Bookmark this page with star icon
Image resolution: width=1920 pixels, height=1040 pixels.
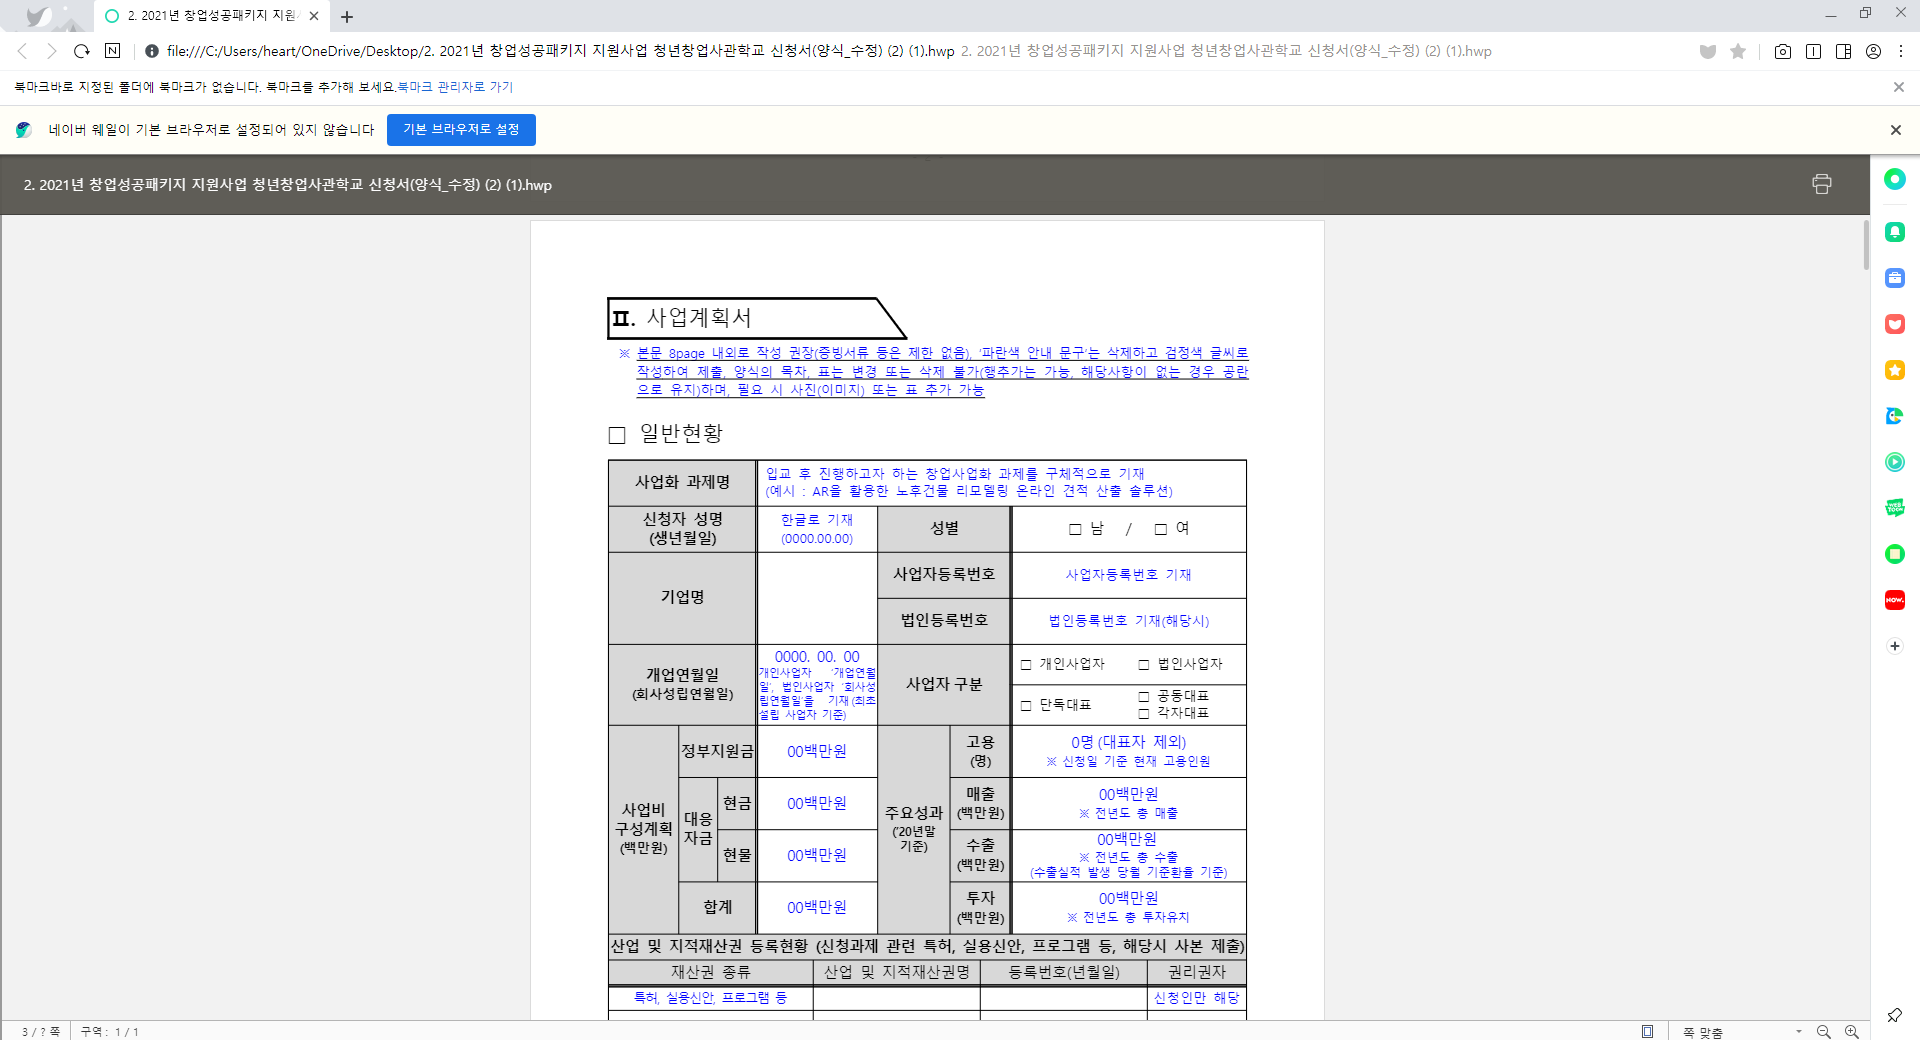pos(1738,51)
